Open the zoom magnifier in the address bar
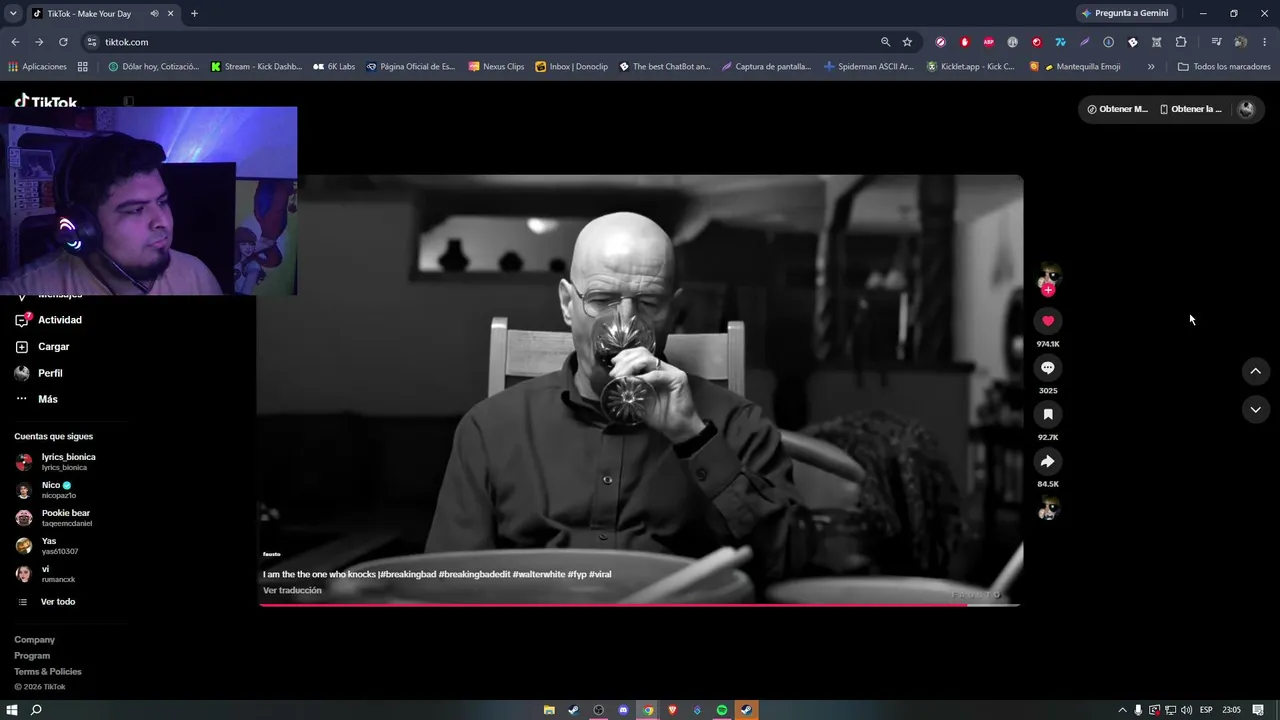 (x=885, y=42)
